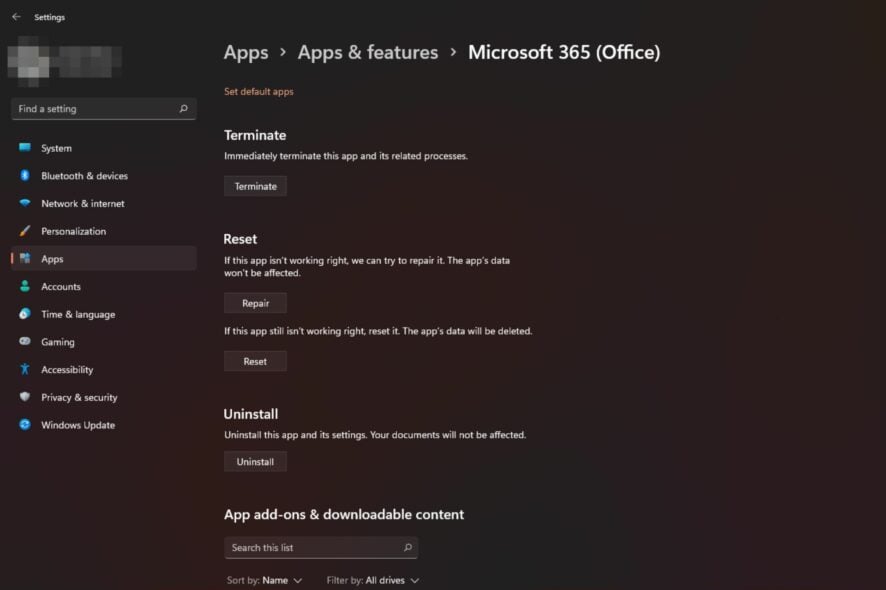
Task: Expand the Sort by Name dropdown
Action: pos(264,580)
